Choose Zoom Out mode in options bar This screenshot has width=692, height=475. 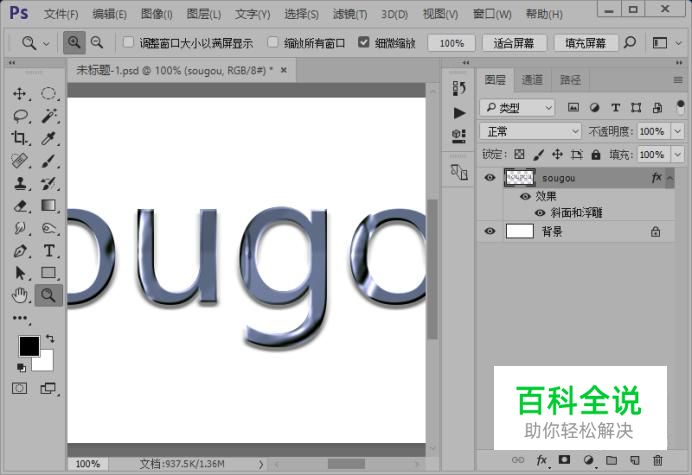(x=97, y=42)
